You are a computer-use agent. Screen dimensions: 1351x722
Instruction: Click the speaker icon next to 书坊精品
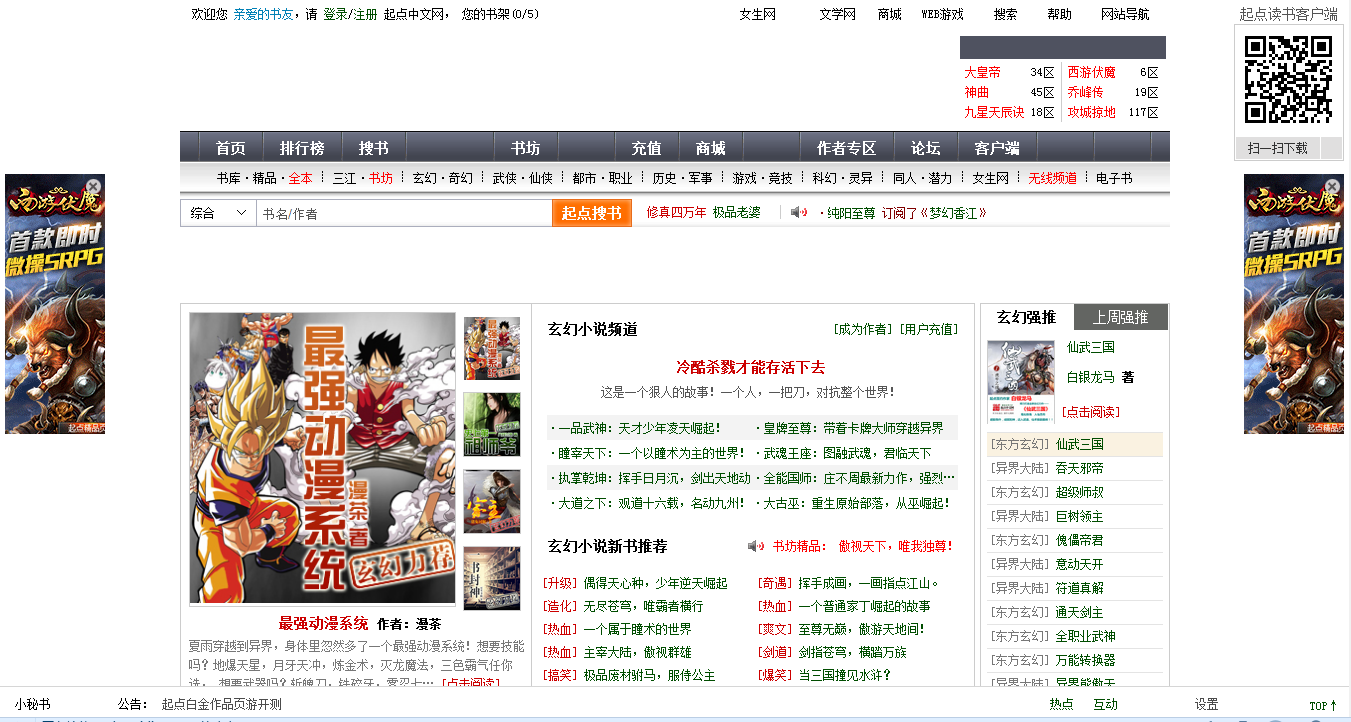(756, 546)
